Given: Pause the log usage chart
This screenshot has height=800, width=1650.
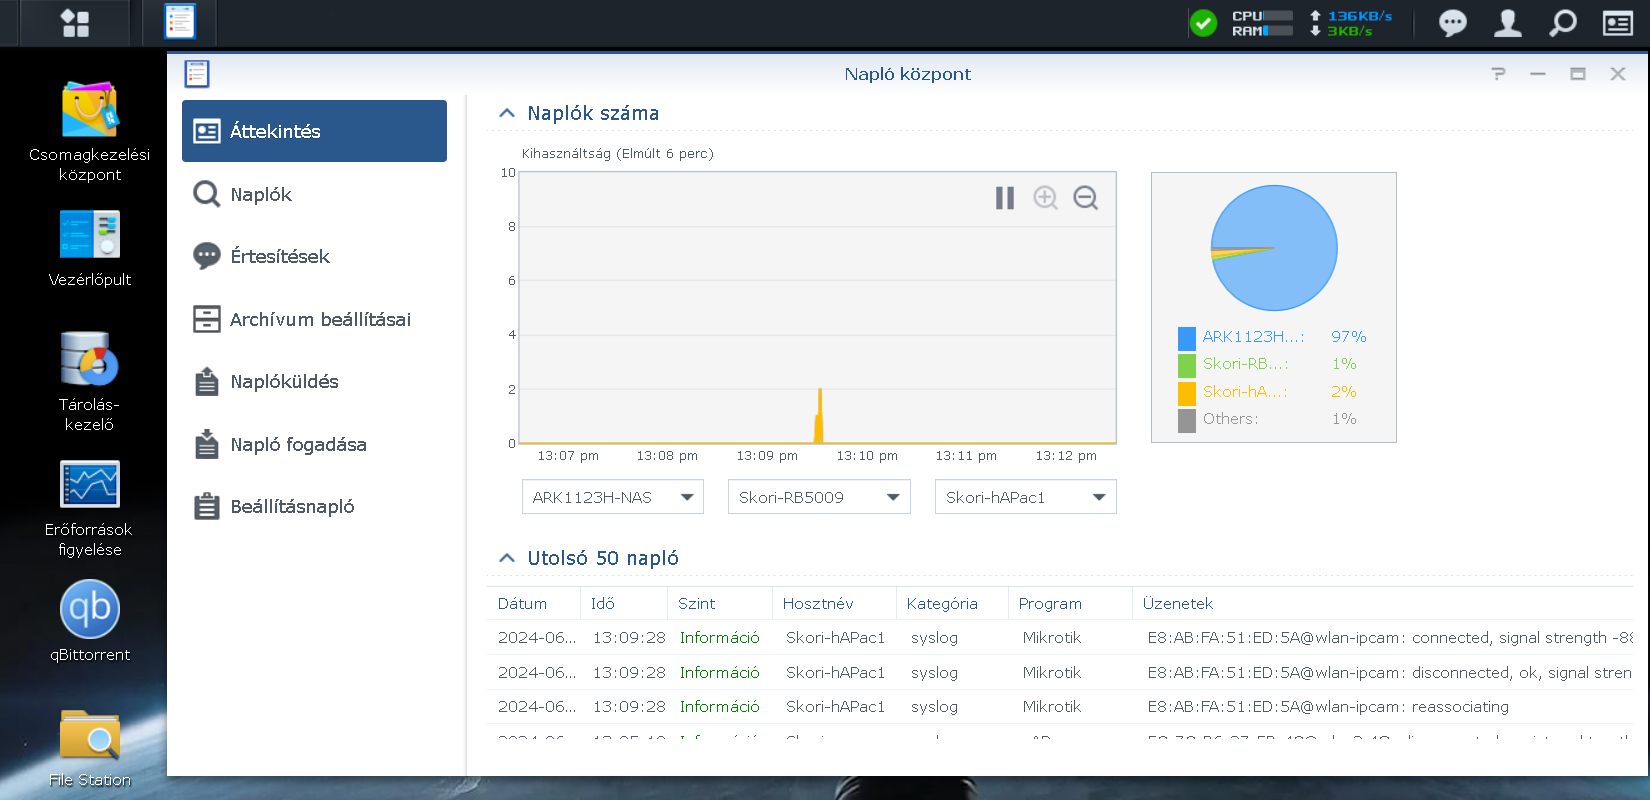Looking at the screenshot, I should tap(1004, 198).
